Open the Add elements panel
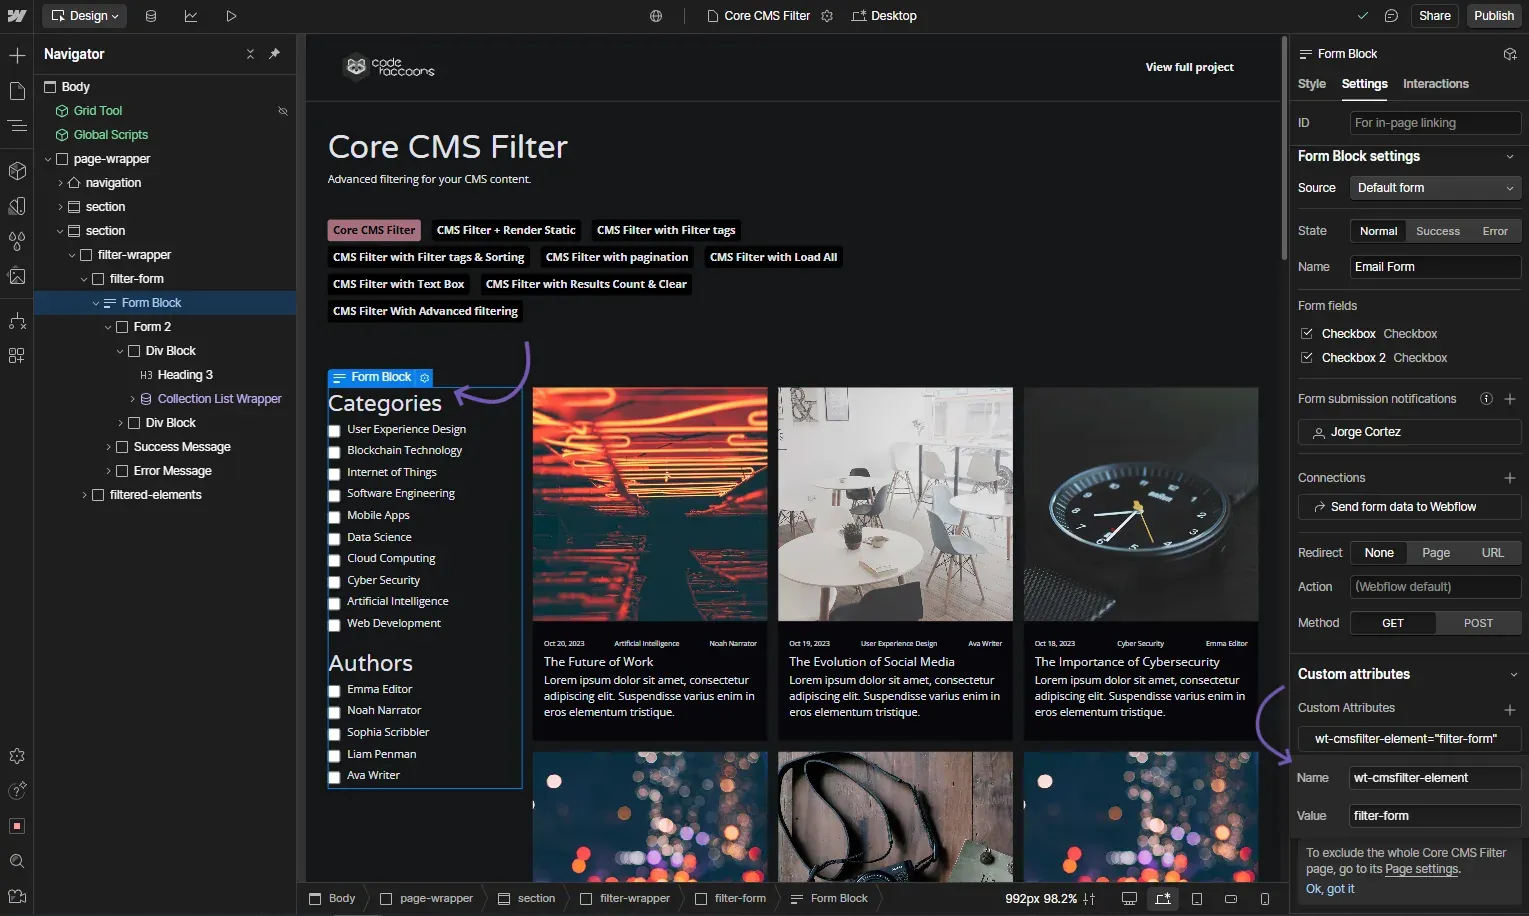The image size is (1529, 916). (17, 56)
